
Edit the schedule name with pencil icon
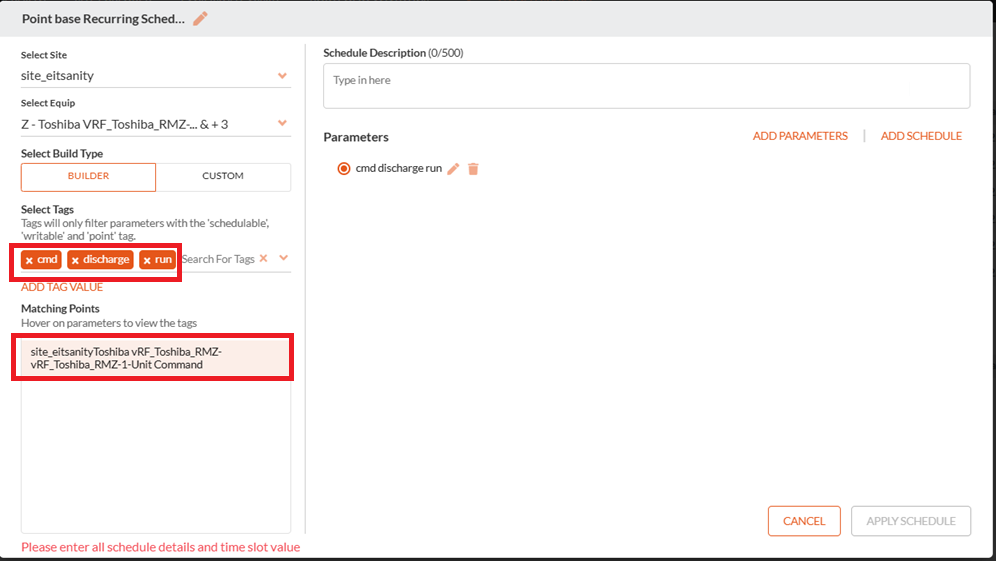200,19
